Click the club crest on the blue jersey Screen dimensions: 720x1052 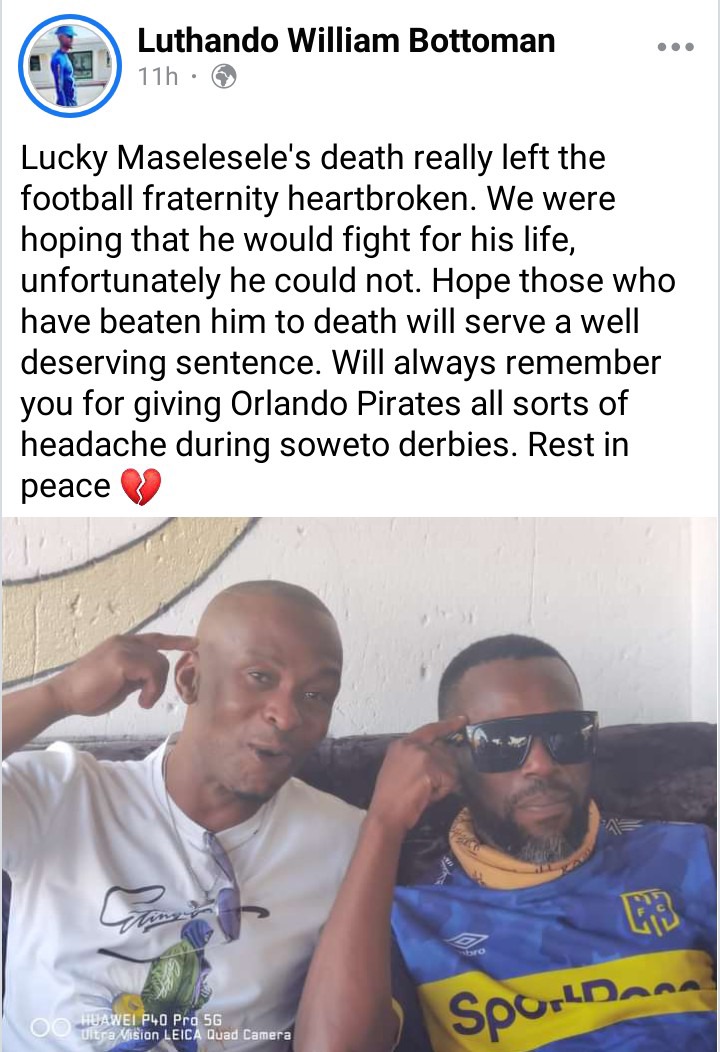648,914
